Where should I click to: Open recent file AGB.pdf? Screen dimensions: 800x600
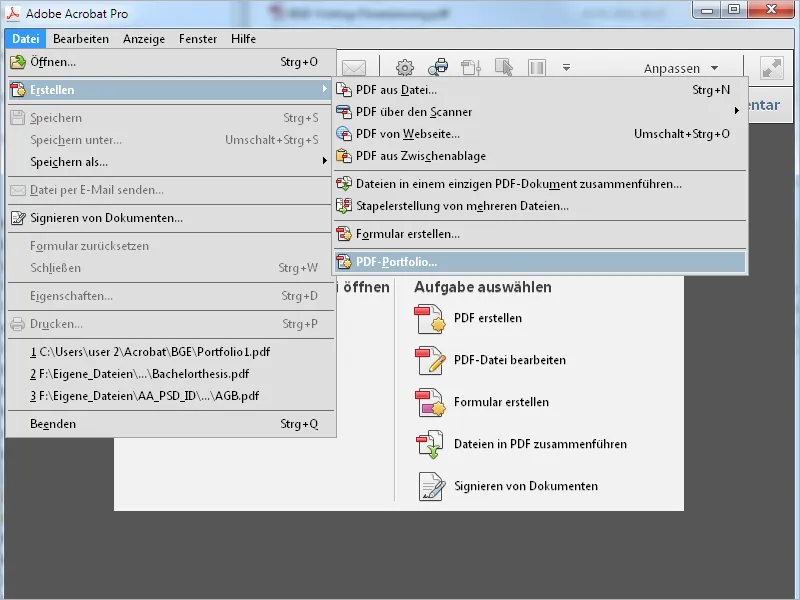point(172,396)
